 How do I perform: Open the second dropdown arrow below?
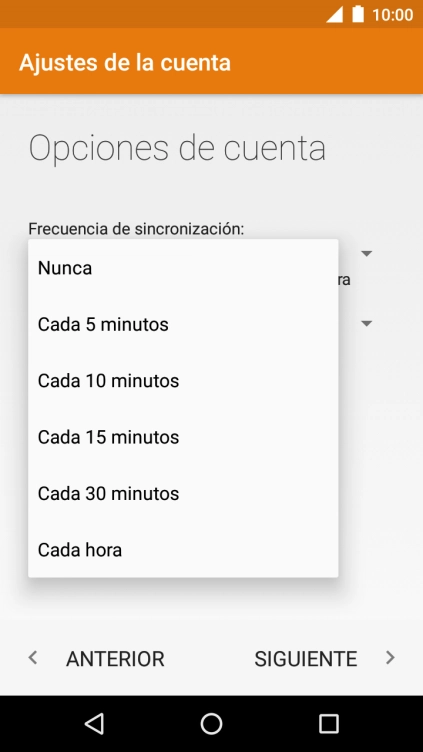click(367, 324)
